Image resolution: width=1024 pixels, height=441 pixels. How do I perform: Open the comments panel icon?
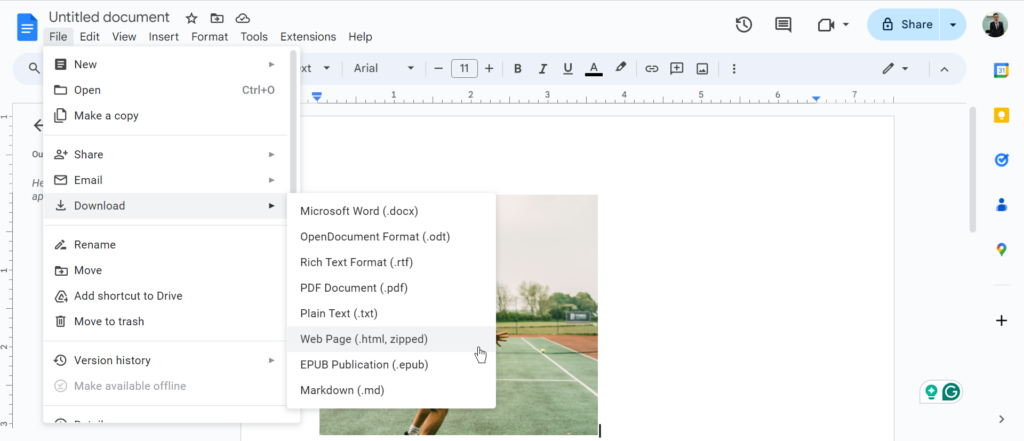[783, 25]
